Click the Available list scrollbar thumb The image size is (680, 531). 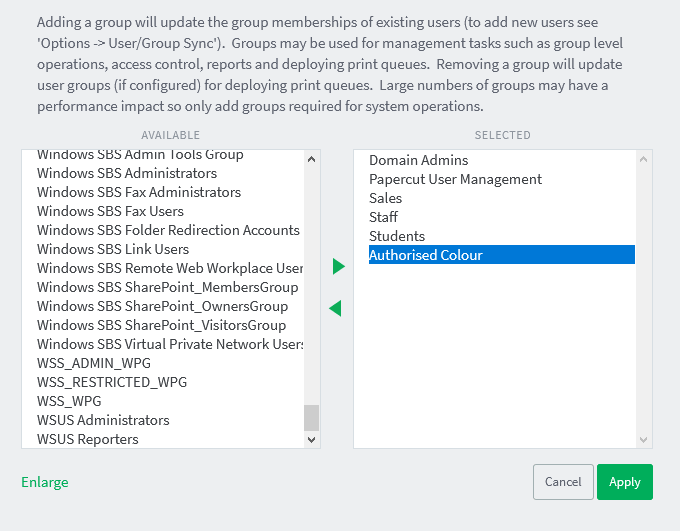[311, 417]
